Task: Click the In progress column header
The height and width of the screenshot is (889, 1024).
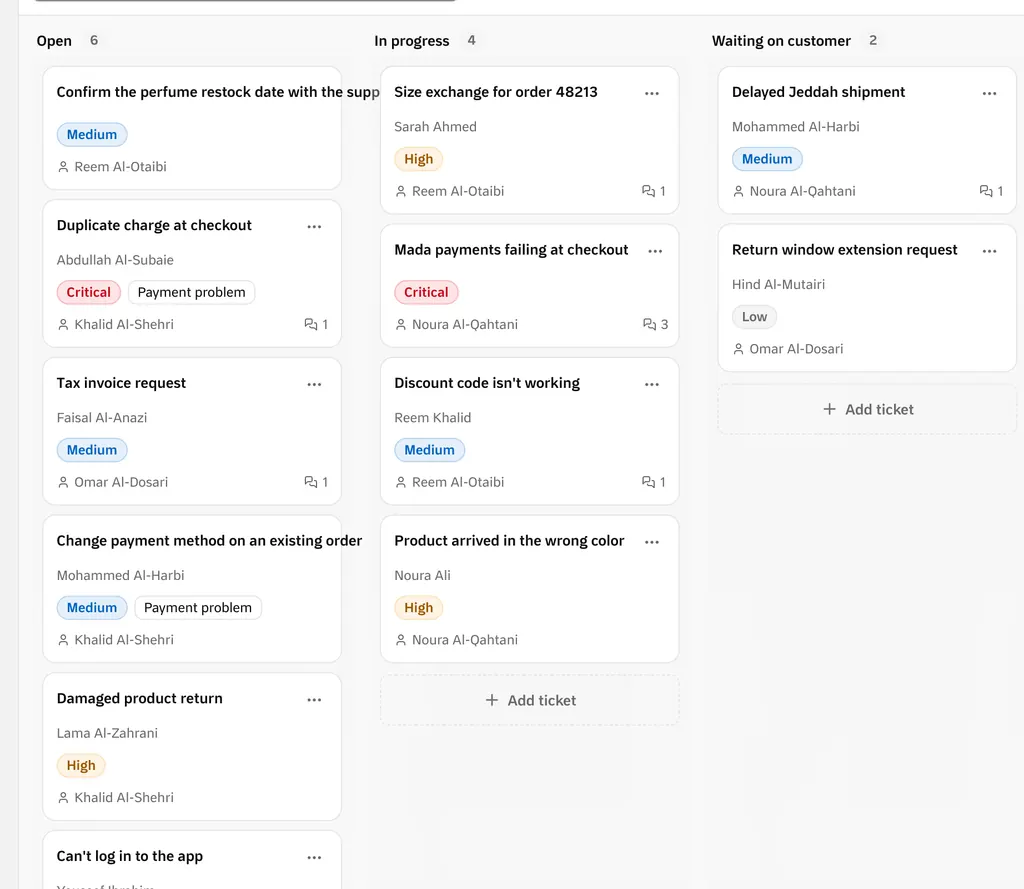Action: click(x=411, y=40)
